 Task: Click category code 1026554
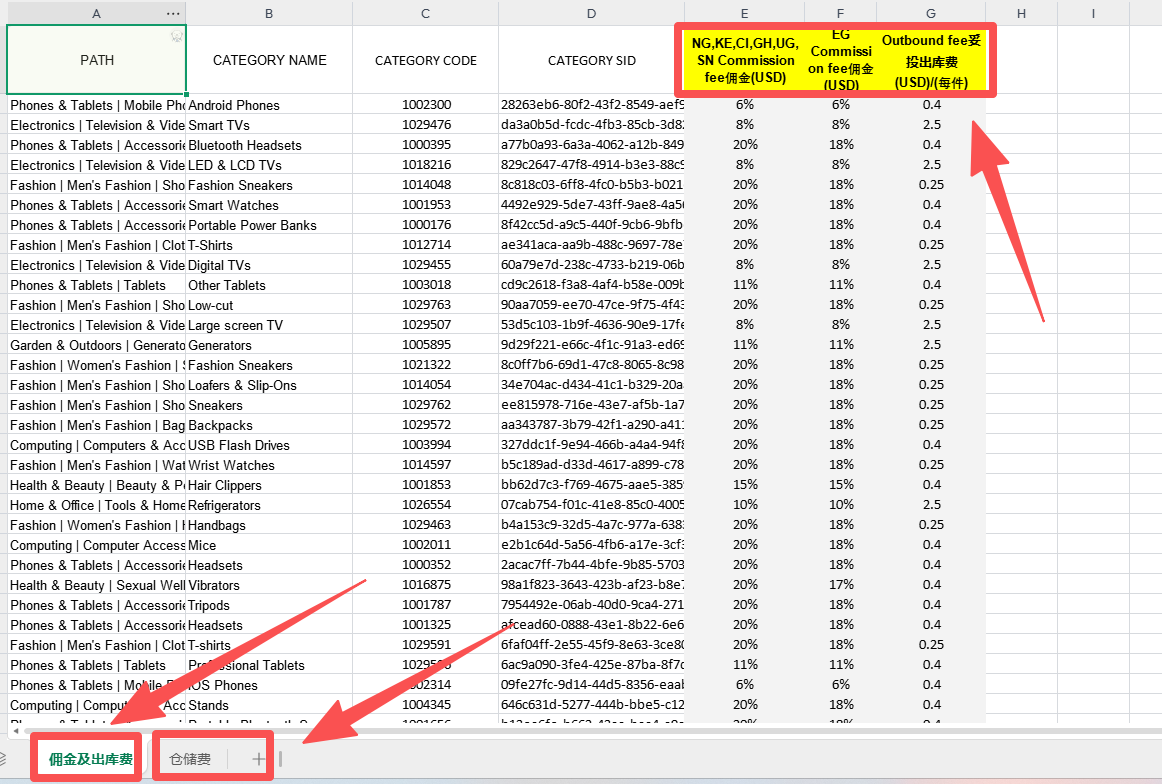click(425, 505)
